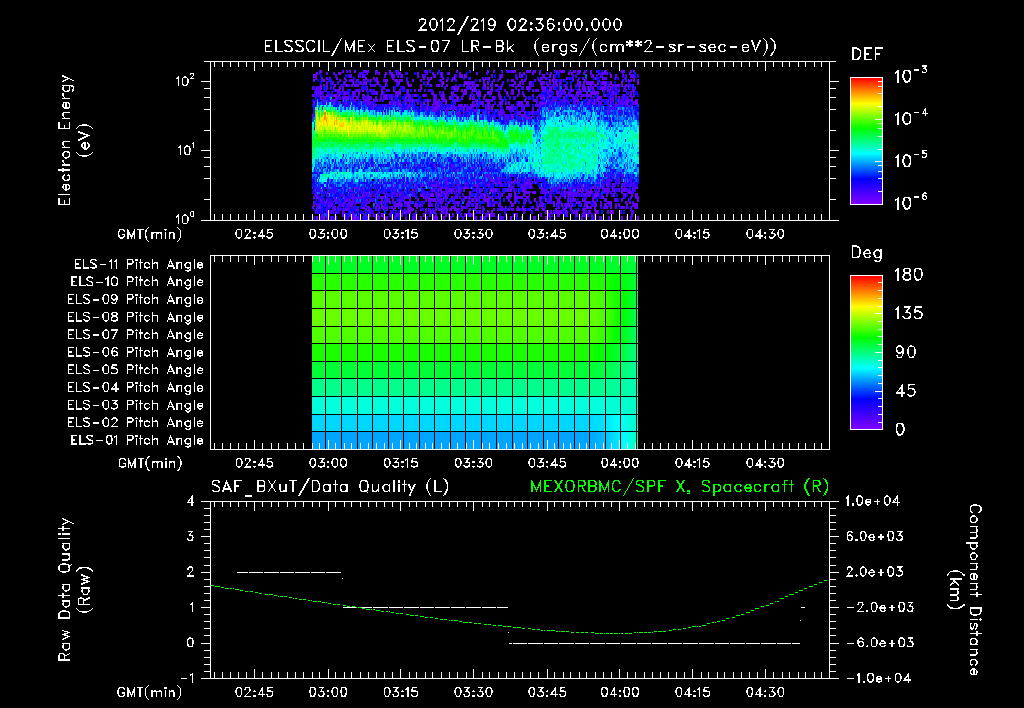Screen dimensions: 1024x708
Task: Click the DEF color scale bar
Action: click(x=866, y=141)
